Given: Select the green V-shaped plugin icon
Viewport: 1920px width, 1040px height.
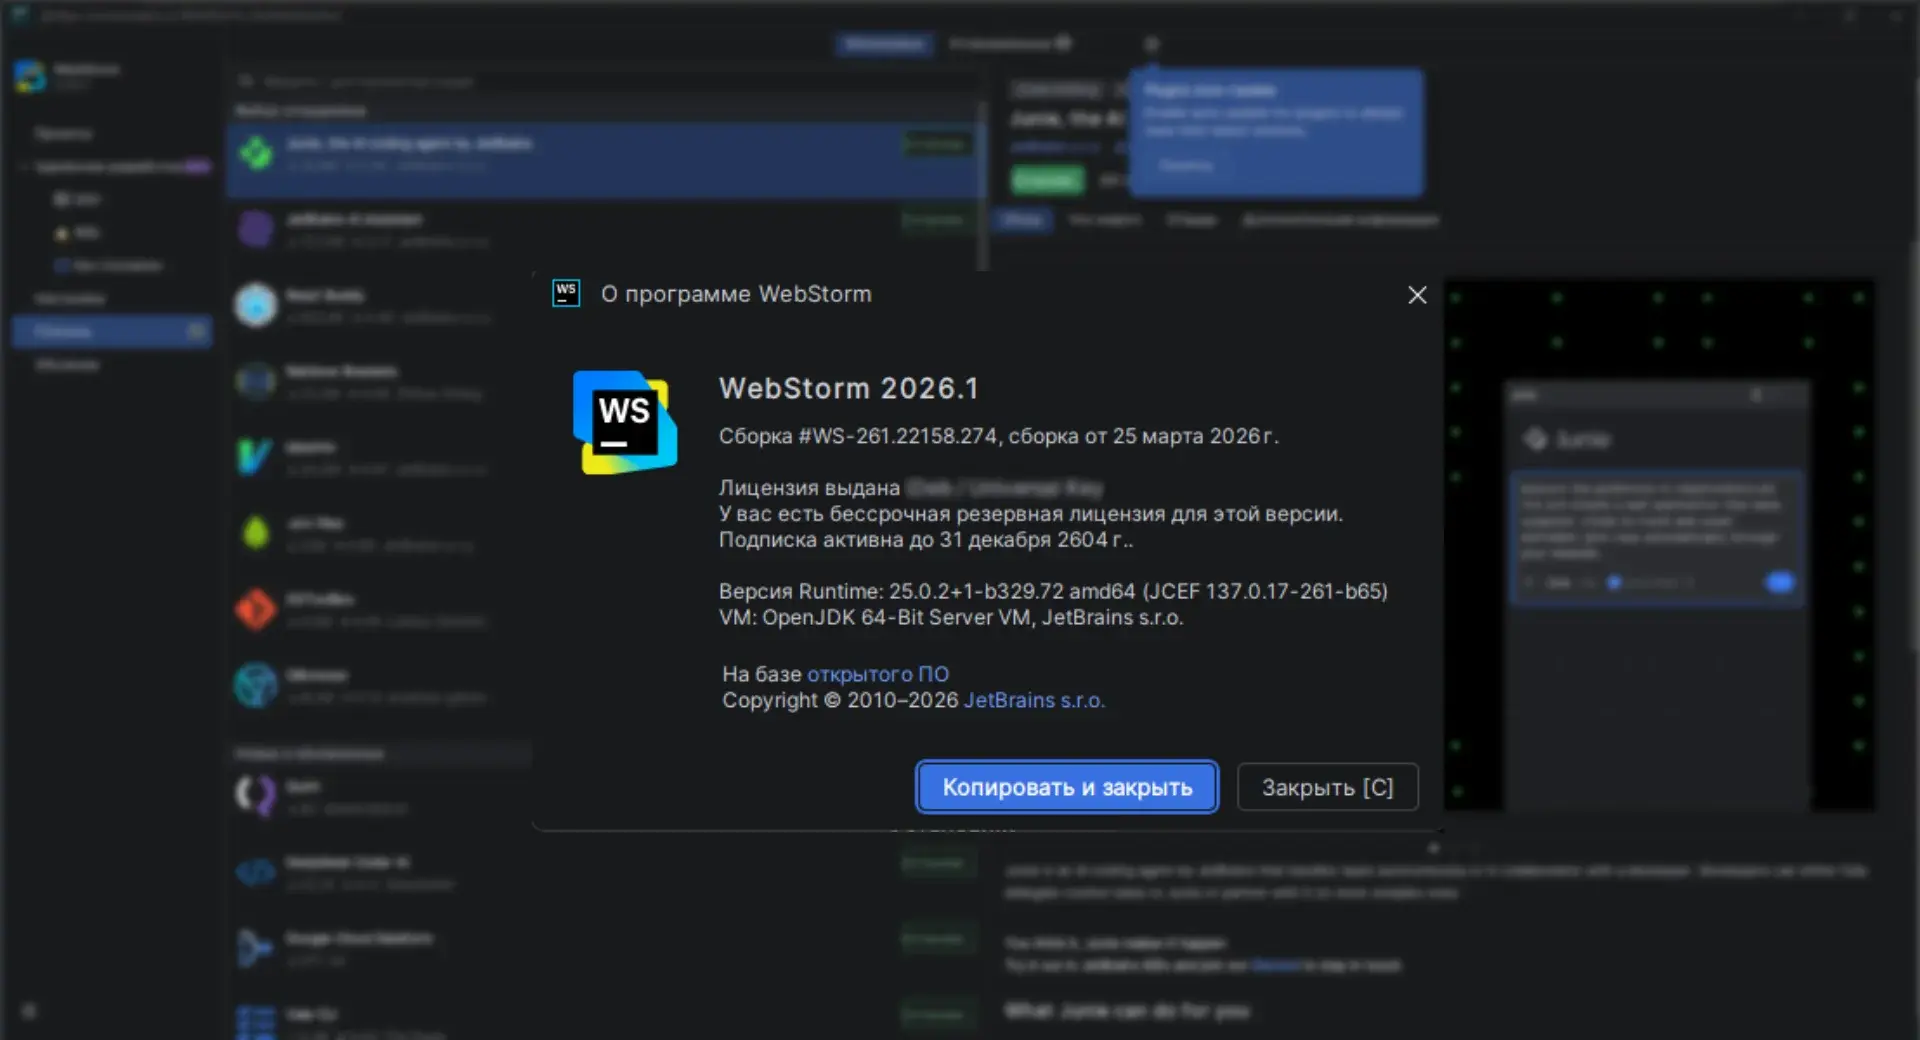Looking at the screenshot, I should pos(254,457).
